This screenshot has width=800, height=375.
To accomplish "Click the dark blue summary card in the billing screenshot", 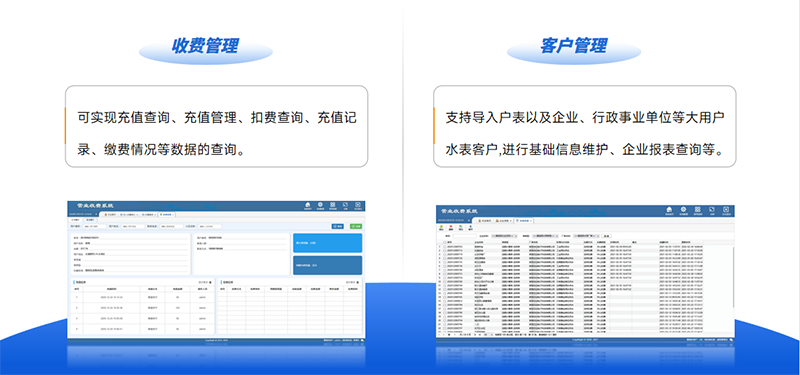I will pos(328,265).
